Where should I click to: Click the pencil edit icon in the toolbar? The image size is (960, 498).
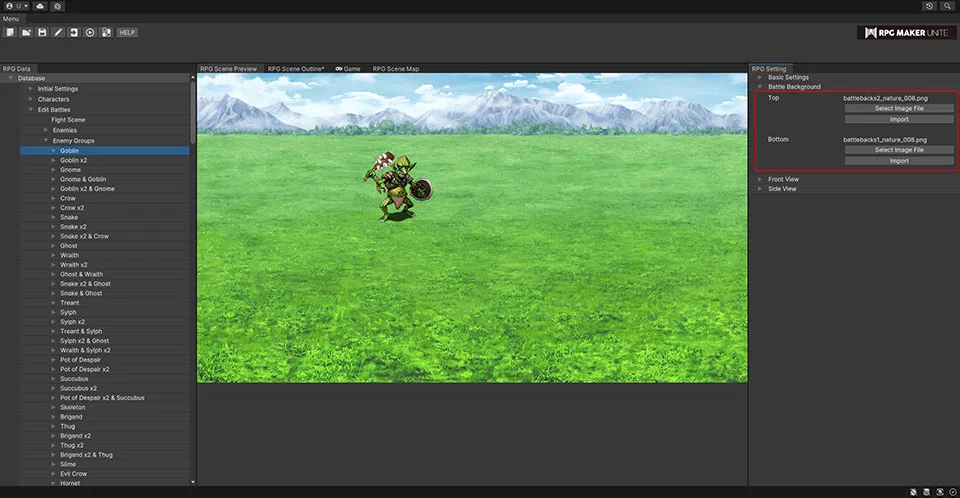[58, 32]
